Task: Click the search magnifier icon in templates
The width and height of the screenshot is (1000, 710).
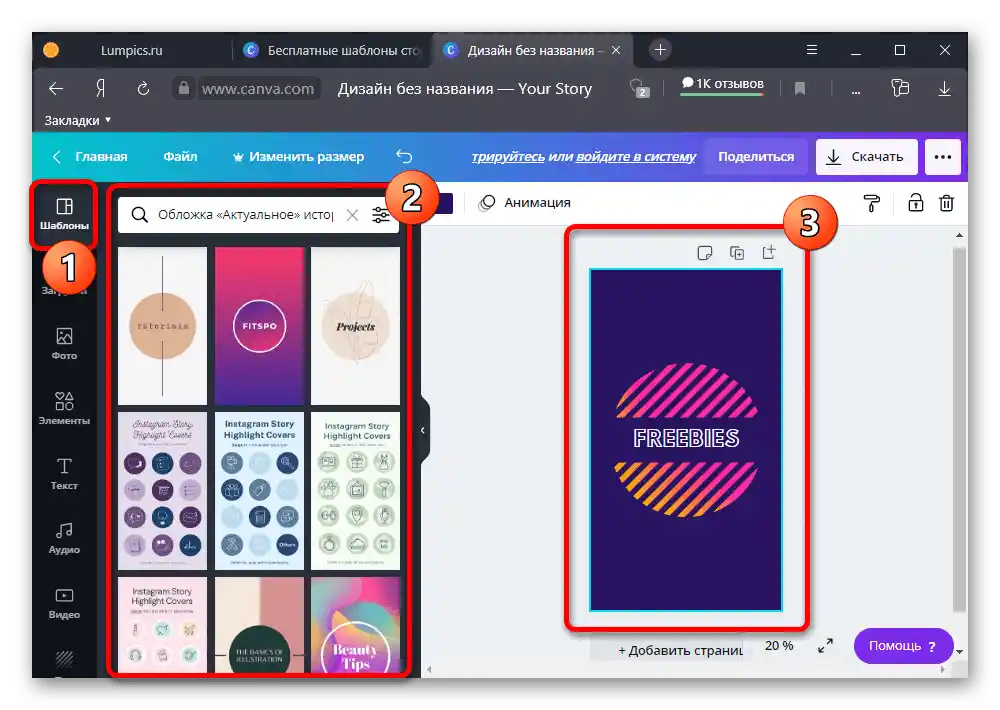Action: pyautogui.click(x=140, y=215)
